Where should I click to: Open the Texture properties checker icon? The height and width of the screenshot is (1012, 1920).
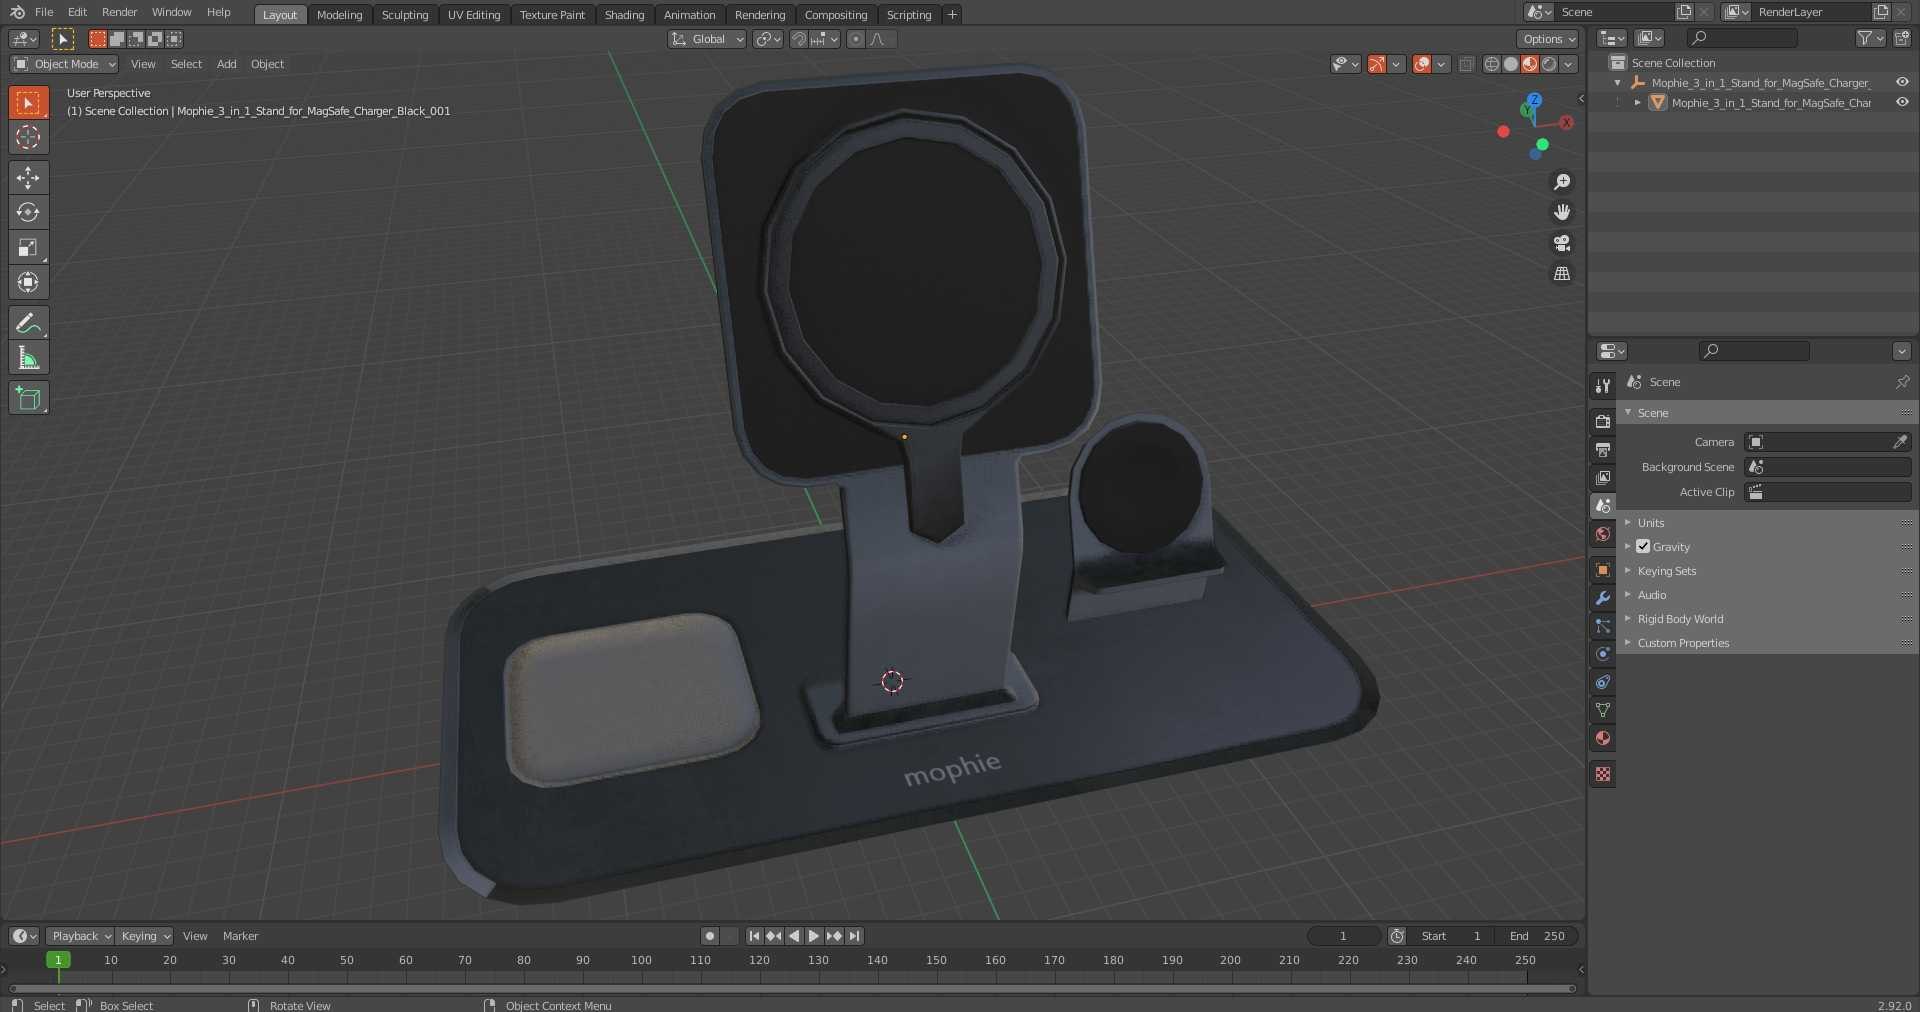[x=1603, y=774]
